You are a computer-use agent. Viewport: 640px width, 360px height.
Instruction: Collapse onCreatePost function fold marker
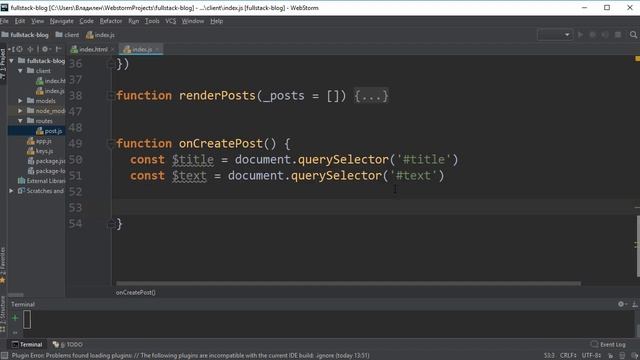tap(110, 143)
